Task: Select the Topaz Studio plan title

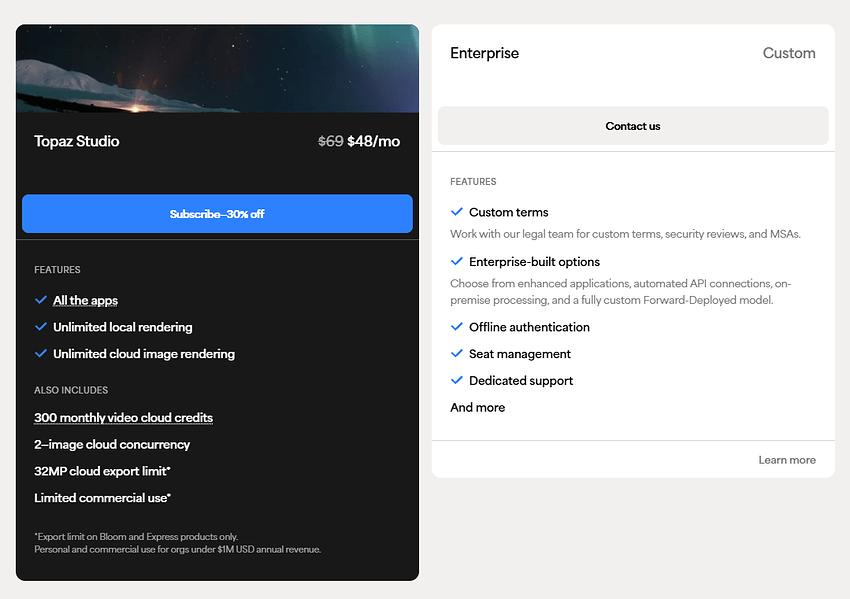Action: point(76,141)
